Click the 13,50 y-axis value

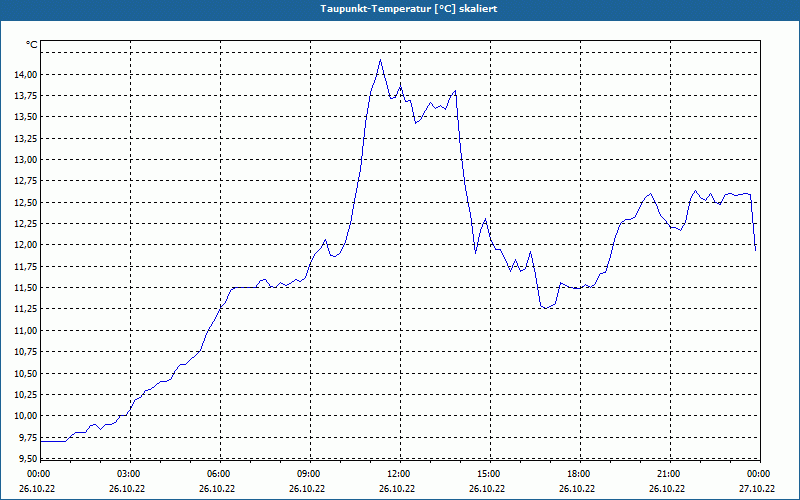point(26,117)
